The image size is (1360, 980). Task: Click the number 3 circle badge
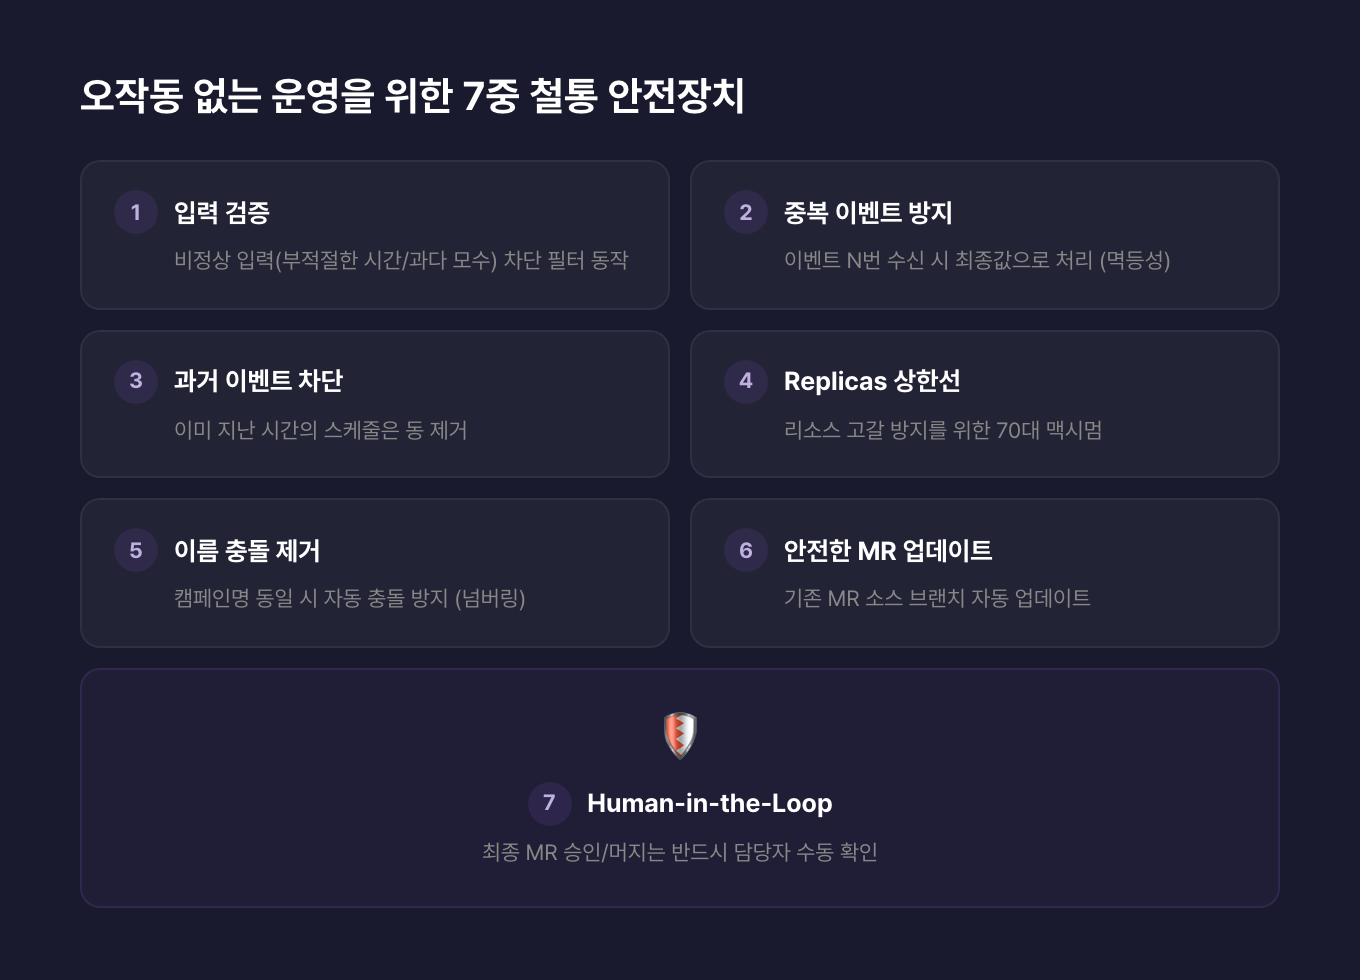(x=136, y=381)
